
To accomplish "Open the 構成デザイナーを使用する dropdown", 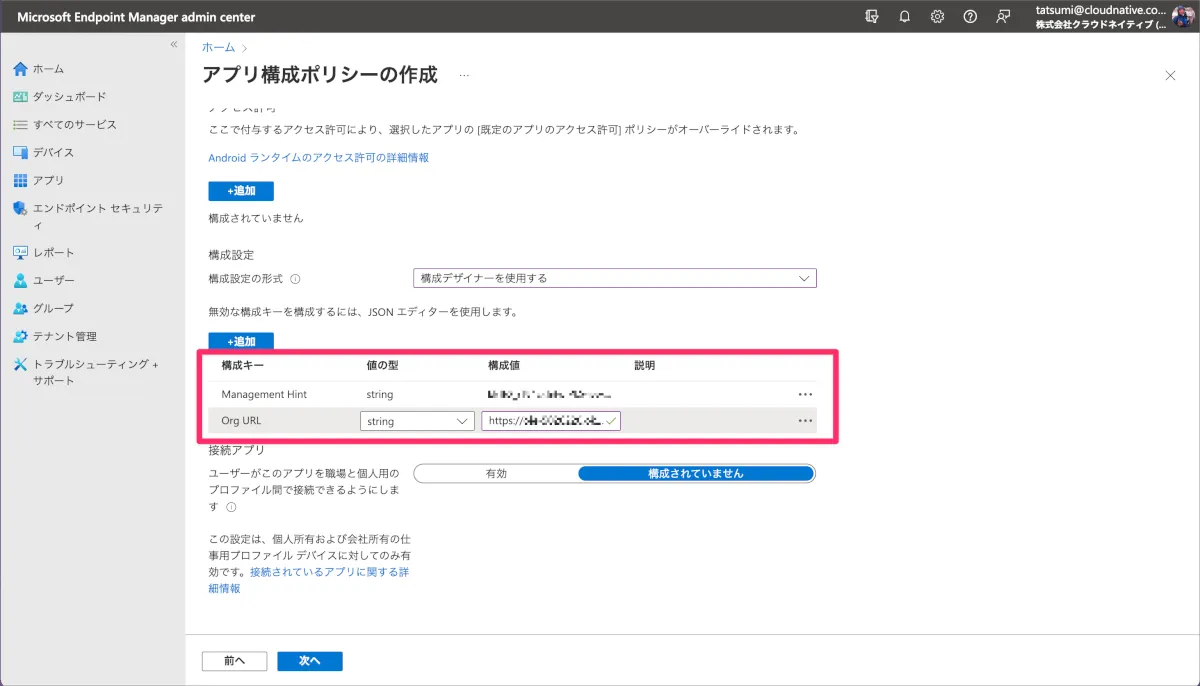I will (614, 278).
